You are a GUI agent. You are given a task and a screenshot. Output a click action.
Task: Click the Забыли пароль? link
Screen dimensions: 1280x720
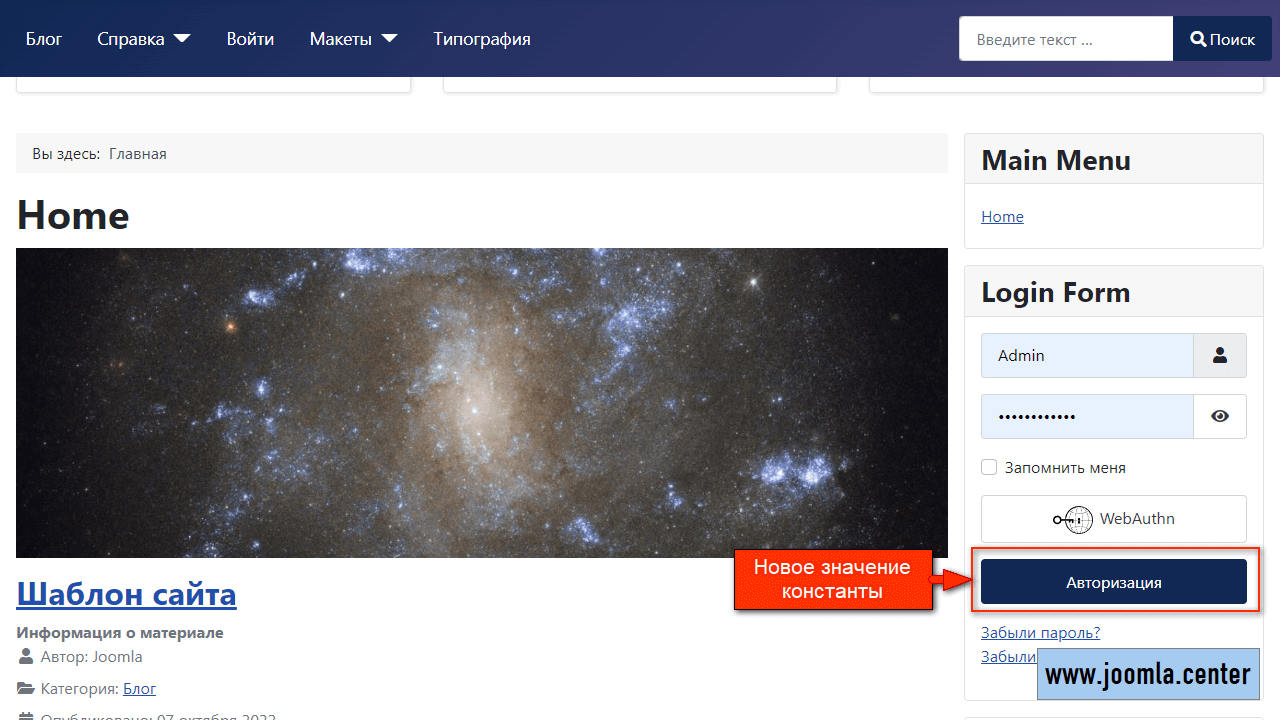tap(1040, 632)
